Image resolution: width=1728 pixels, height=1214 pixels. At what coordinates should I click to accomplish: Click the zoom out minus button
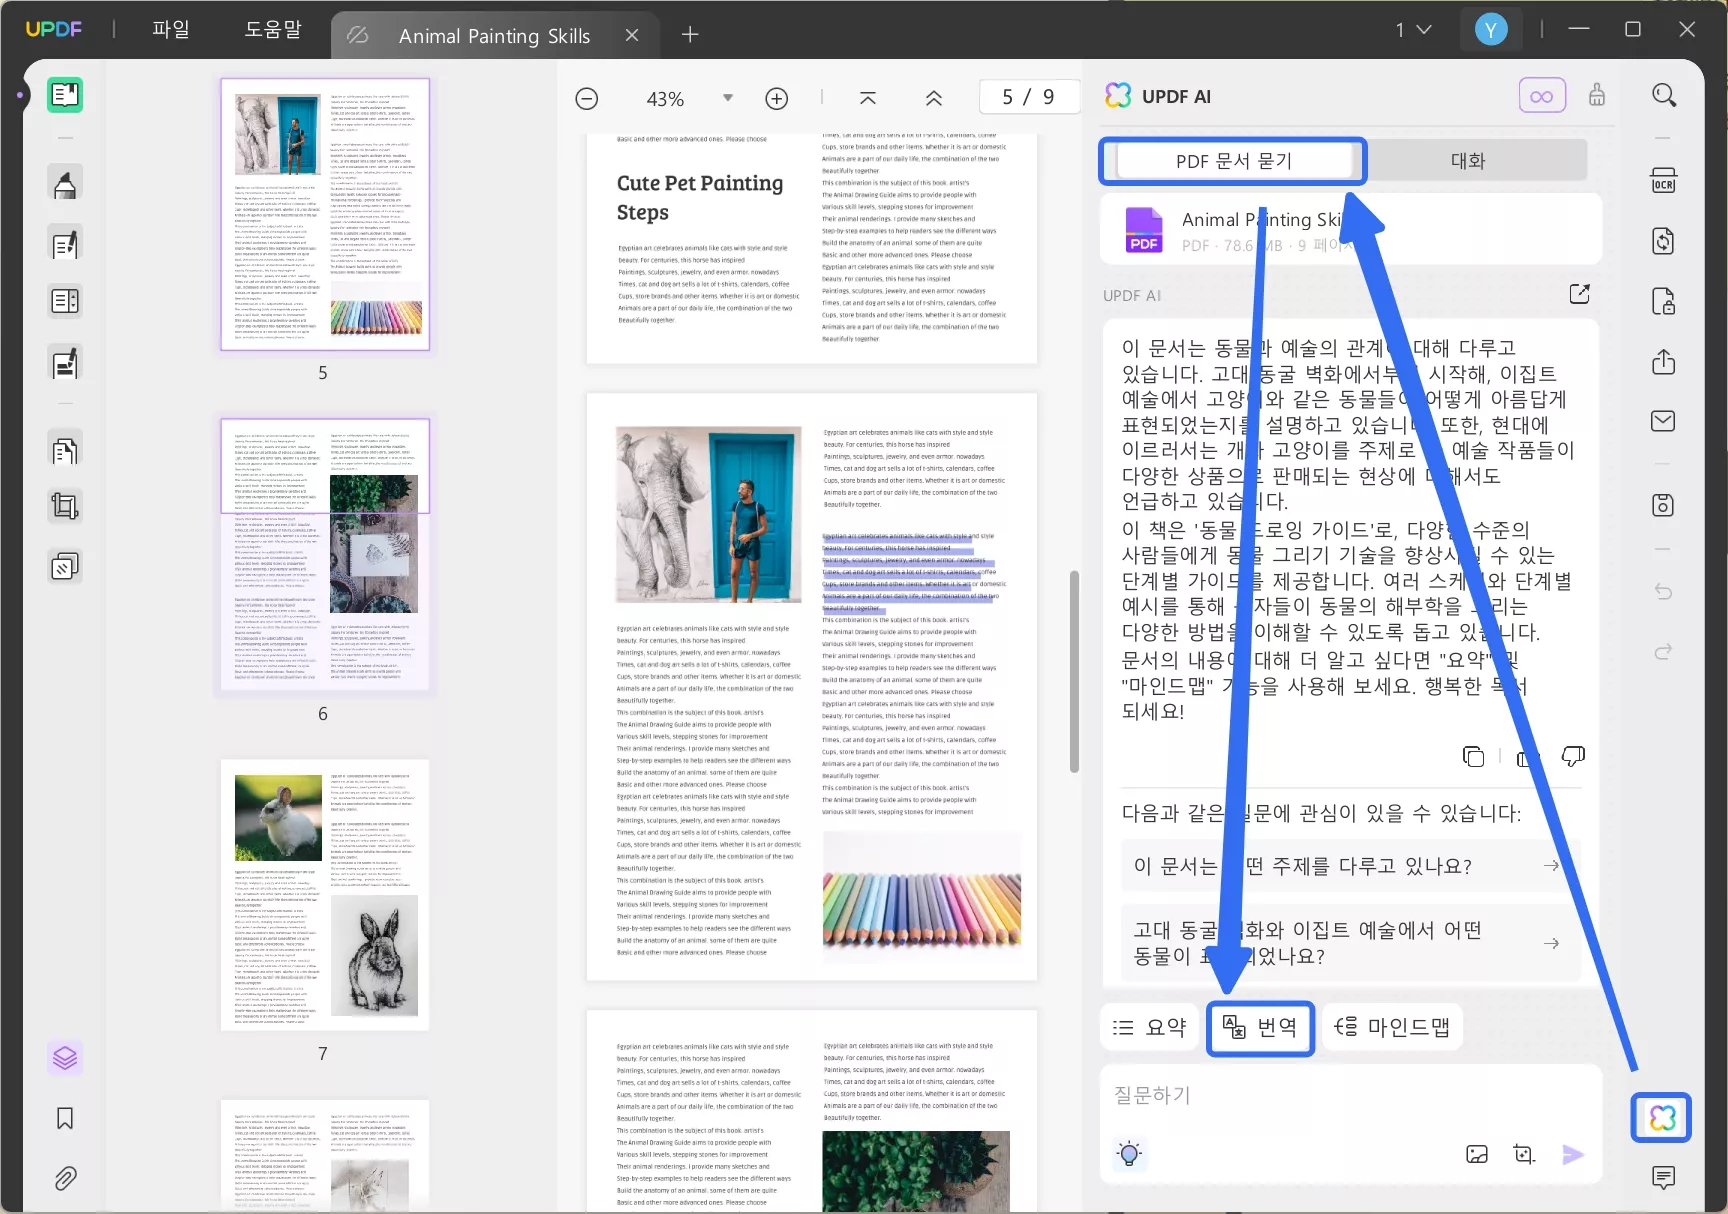(587, 98)
